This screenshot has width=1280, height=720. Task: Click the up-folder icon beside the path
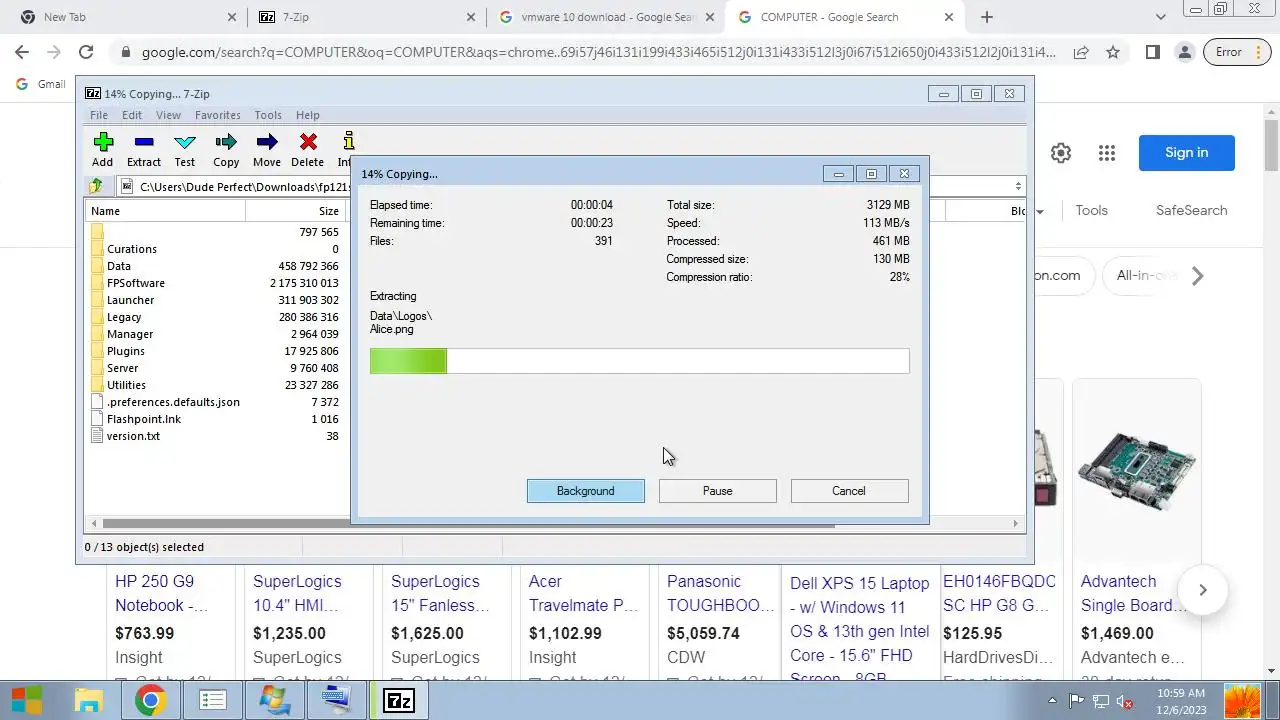click(96, 186)
